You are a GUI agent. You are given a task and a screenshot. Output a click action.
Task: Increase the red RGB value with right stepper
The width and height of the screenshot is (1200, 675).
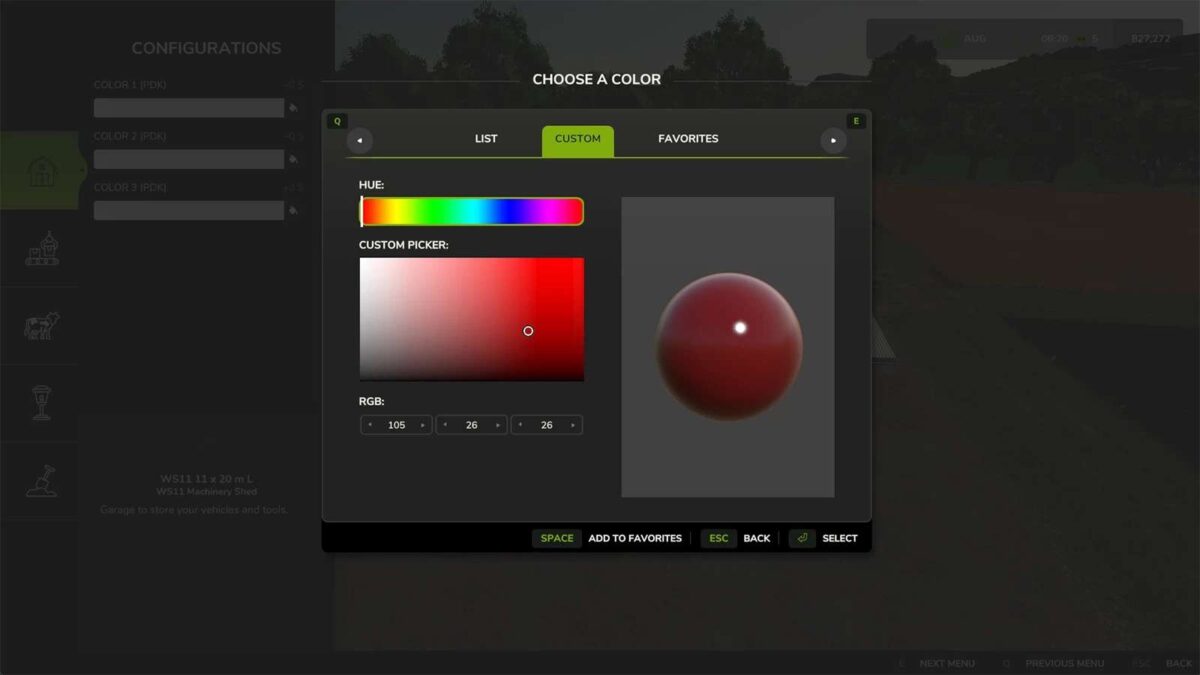[423, 424]
